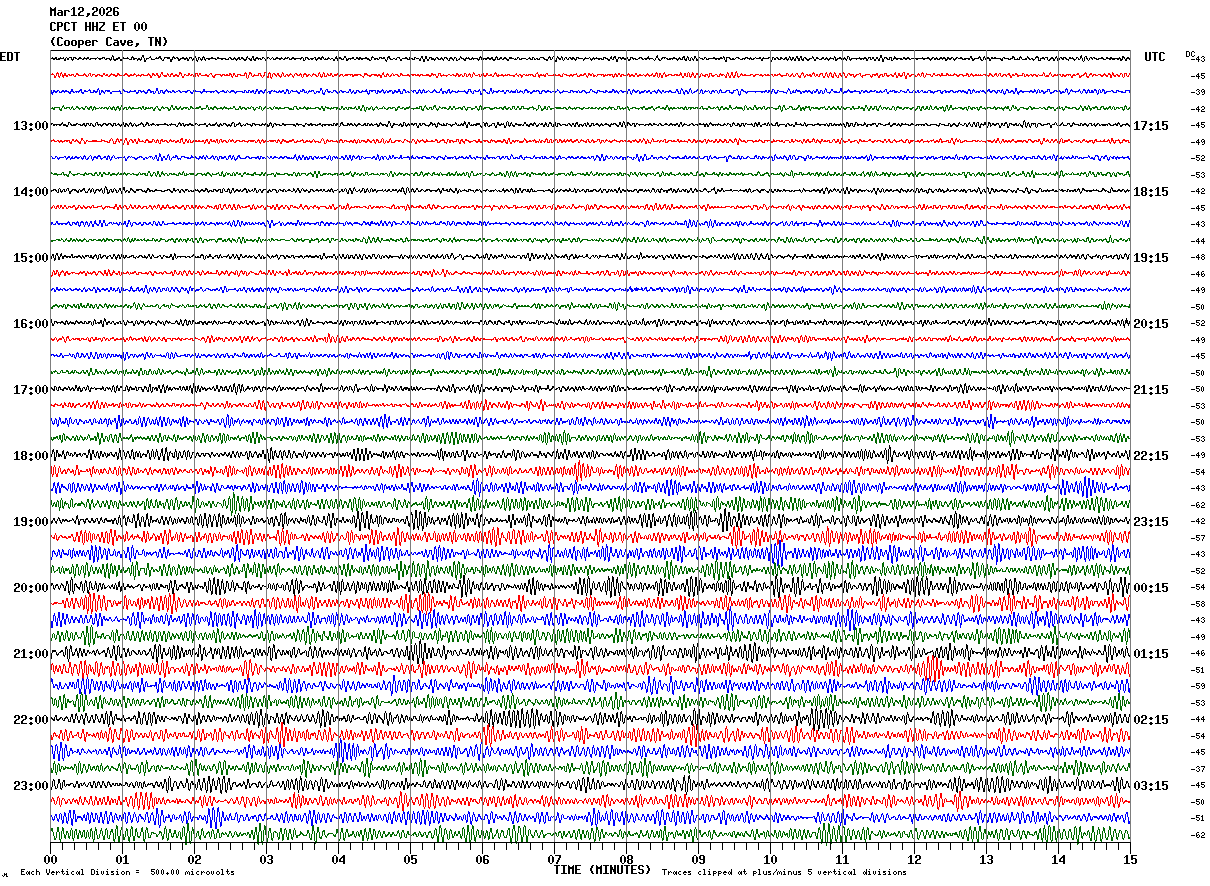Click the 02:15 UTC time label
The width and height of the screenshot is (1210, 886).
(x=1151, y=720)
